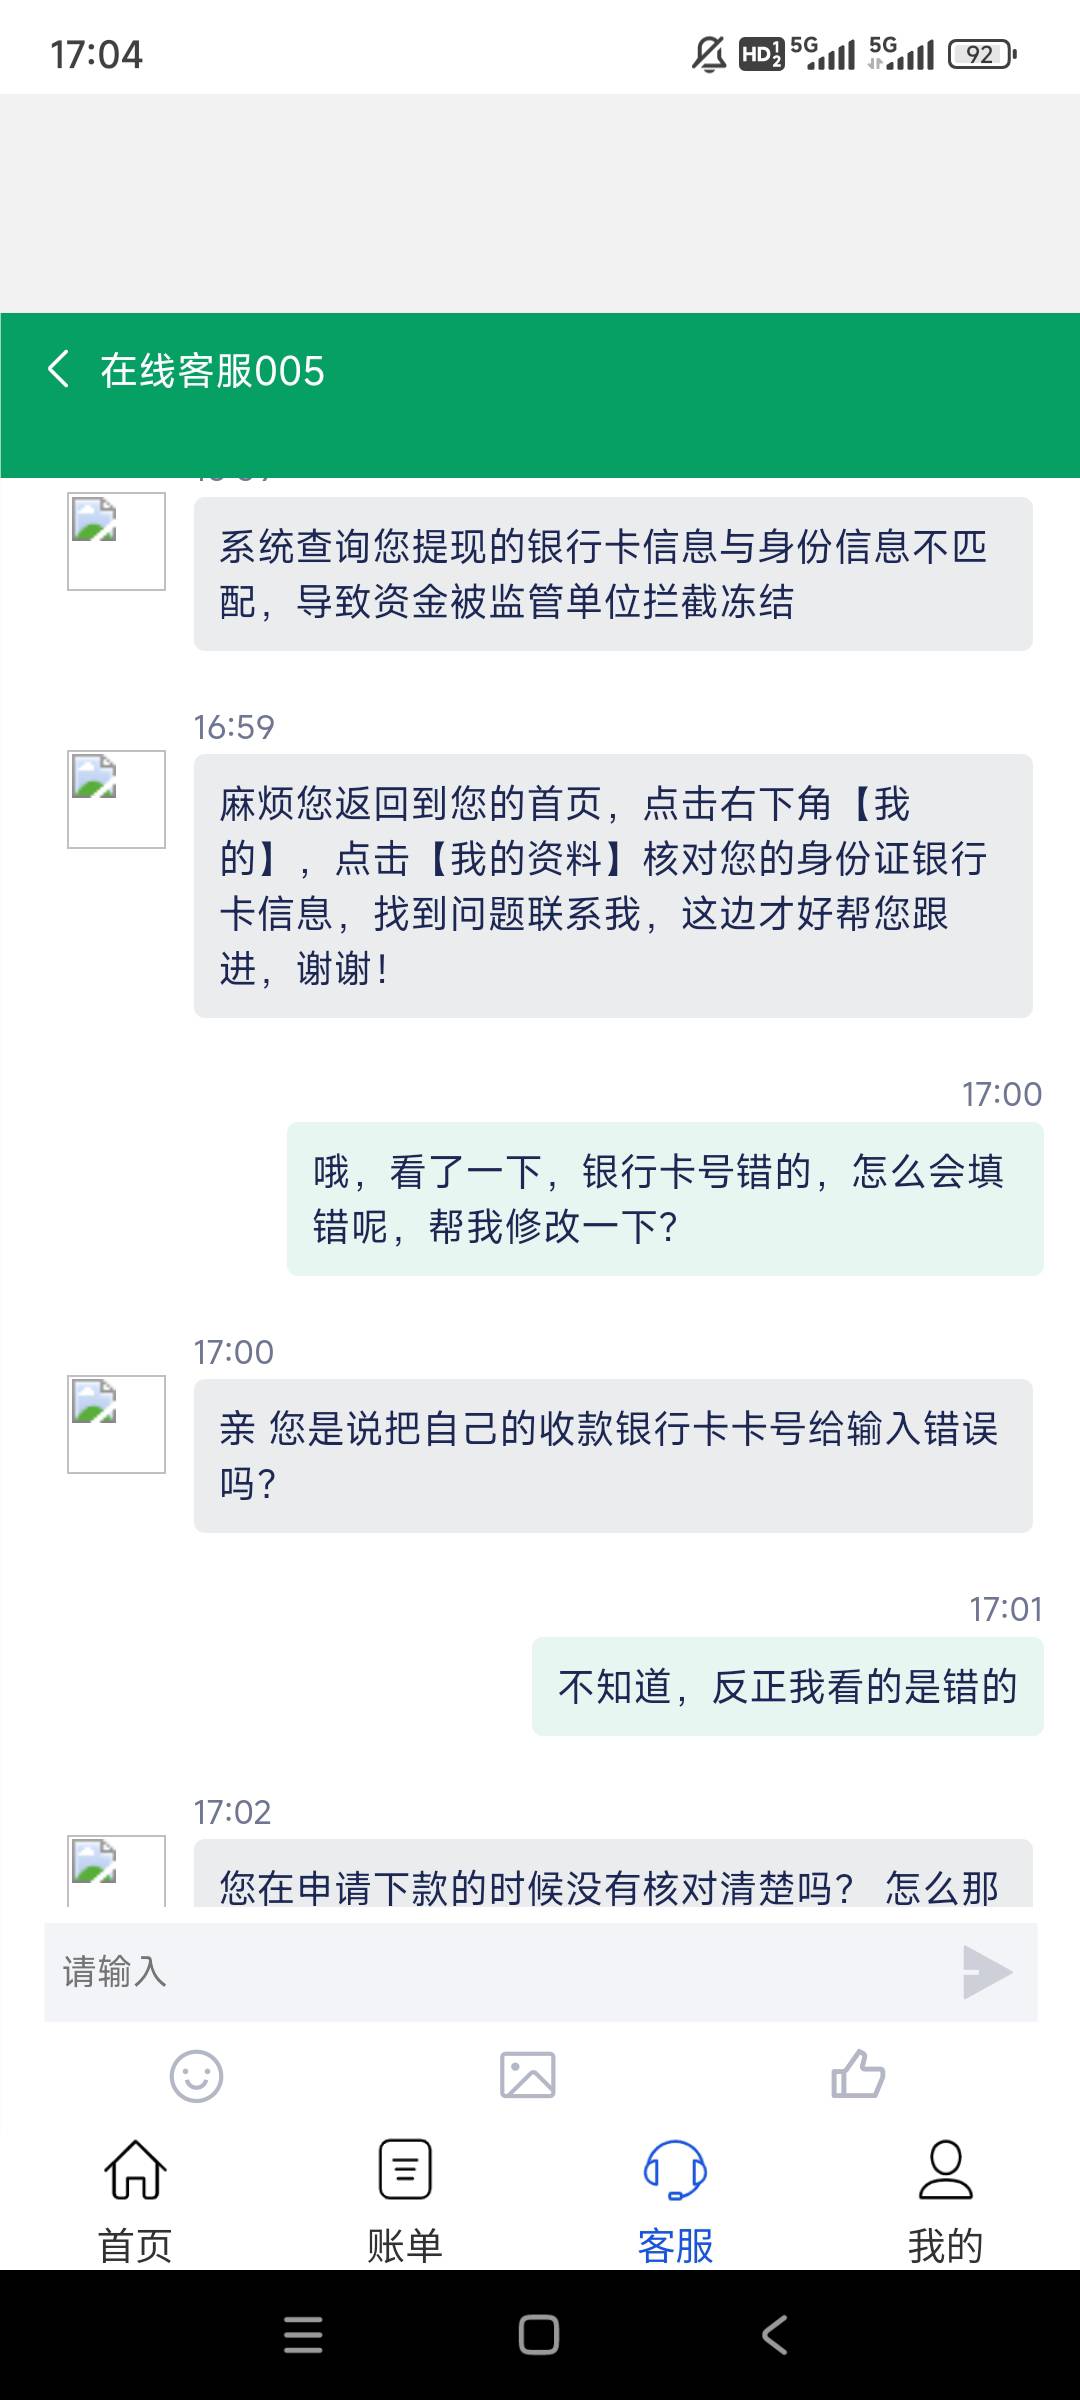Open the 账单 tab
The height and width of the screenshot is (2400, 1080).
tap(405, 2200)
